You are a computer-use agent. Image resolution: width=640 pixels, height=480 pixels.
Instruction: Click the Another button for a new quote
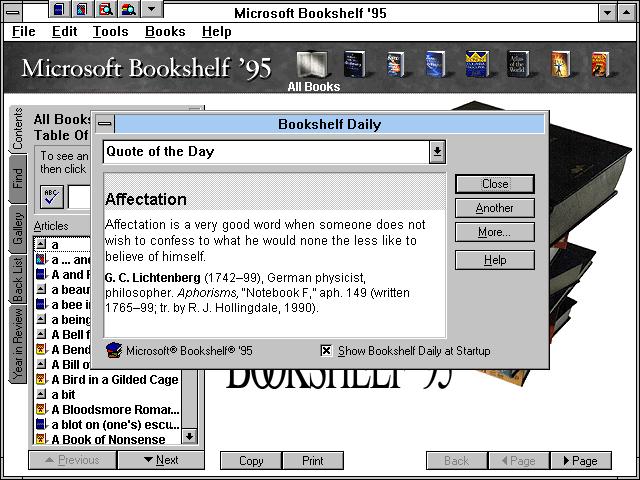pyautogui.click(x=495, y=208)
